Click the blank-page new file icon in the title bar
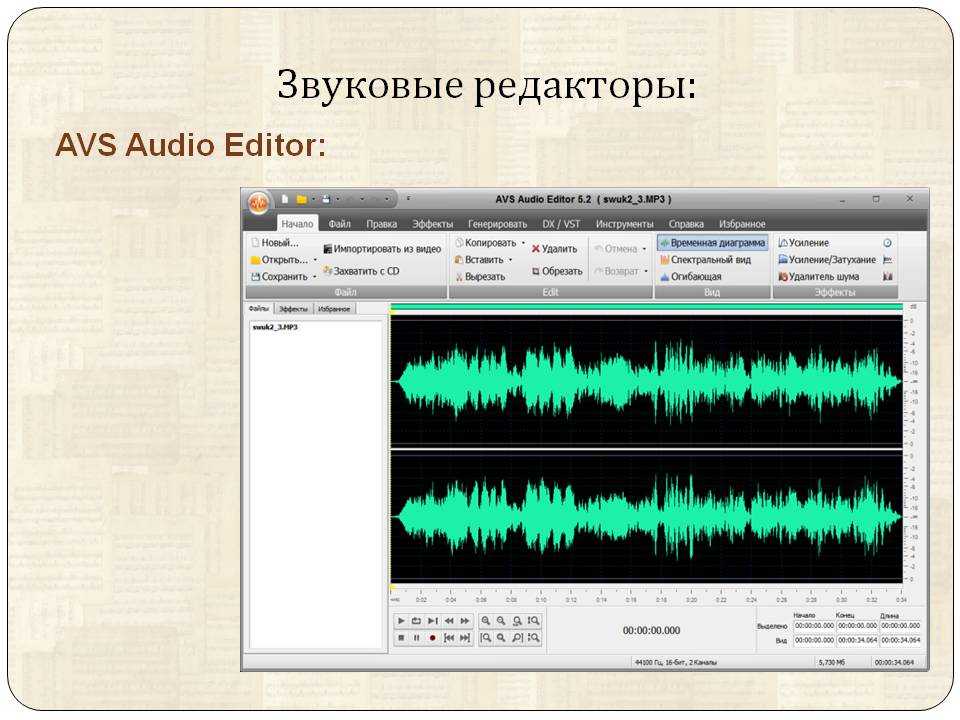 click(x=285, y=199)
